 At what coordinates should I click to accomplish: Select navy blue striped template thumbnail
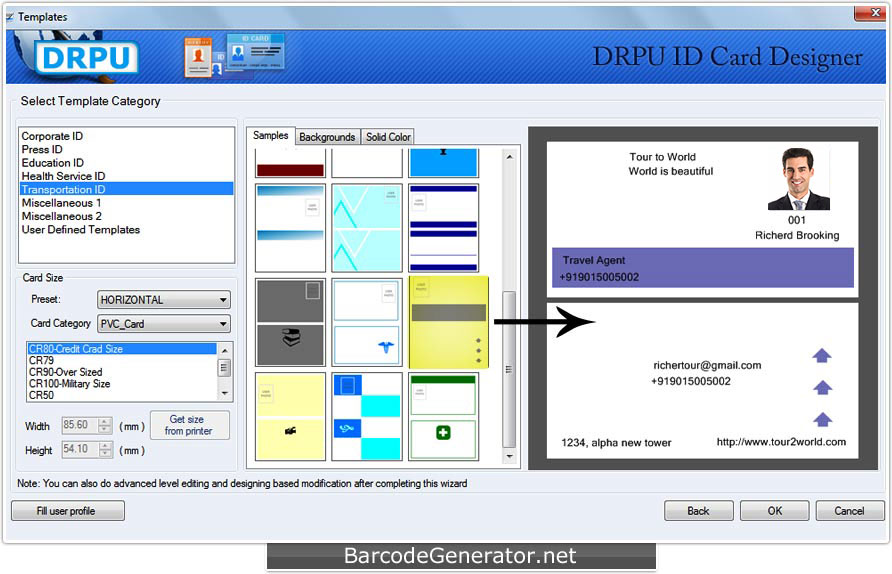point(443,228)
